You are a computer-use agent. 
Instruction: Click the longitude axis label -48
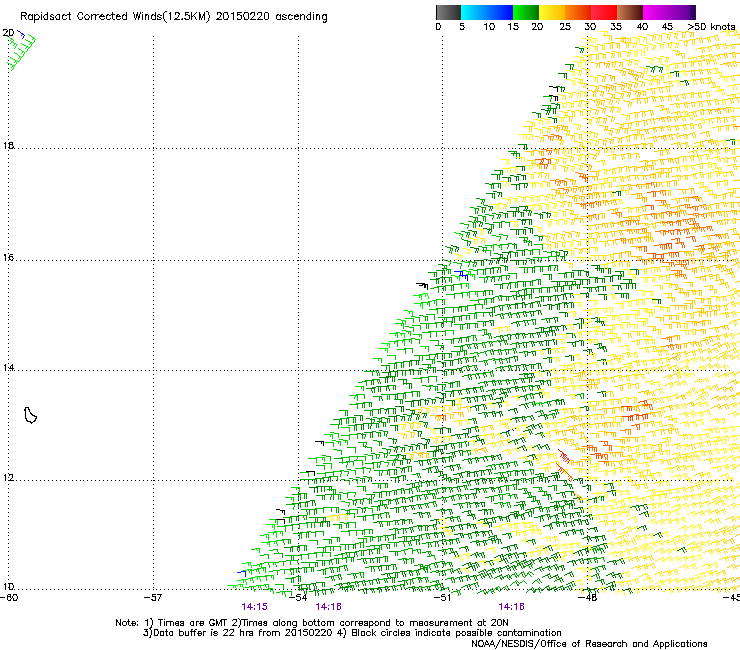588,598
